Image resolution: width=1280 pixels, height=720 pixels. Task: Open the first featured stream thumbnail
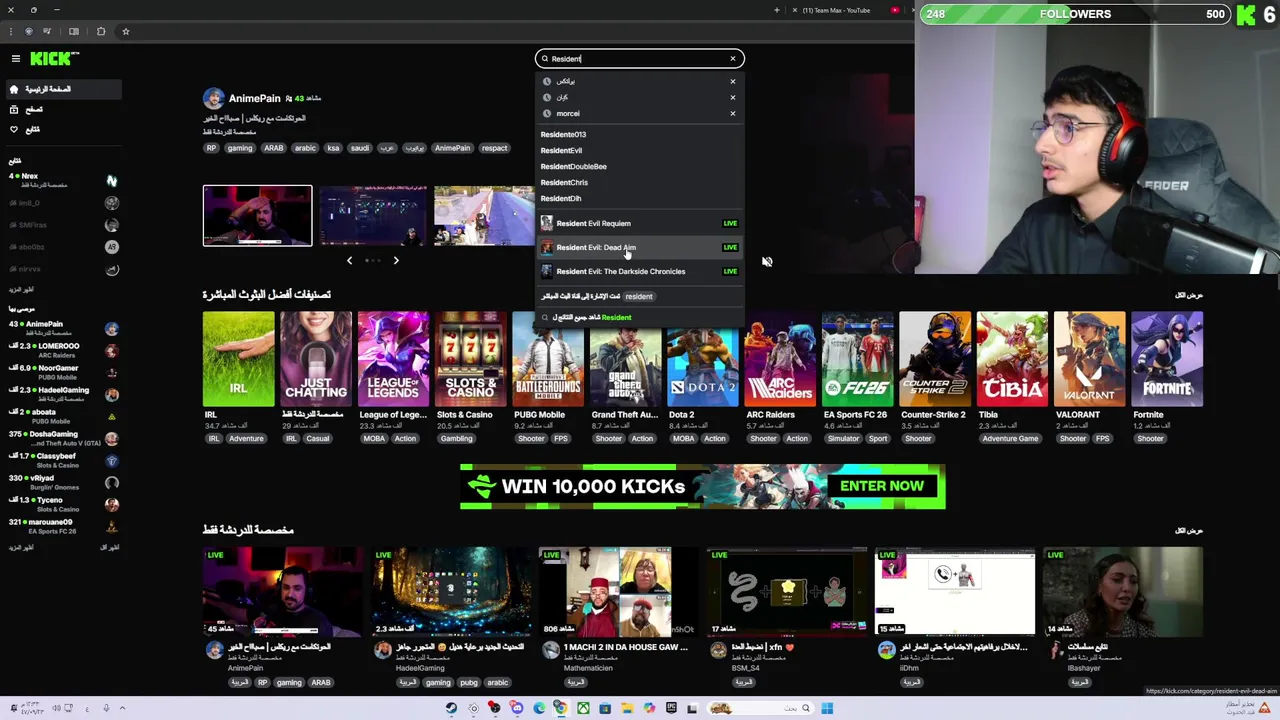pyautogui.click(x=258, y=215)
